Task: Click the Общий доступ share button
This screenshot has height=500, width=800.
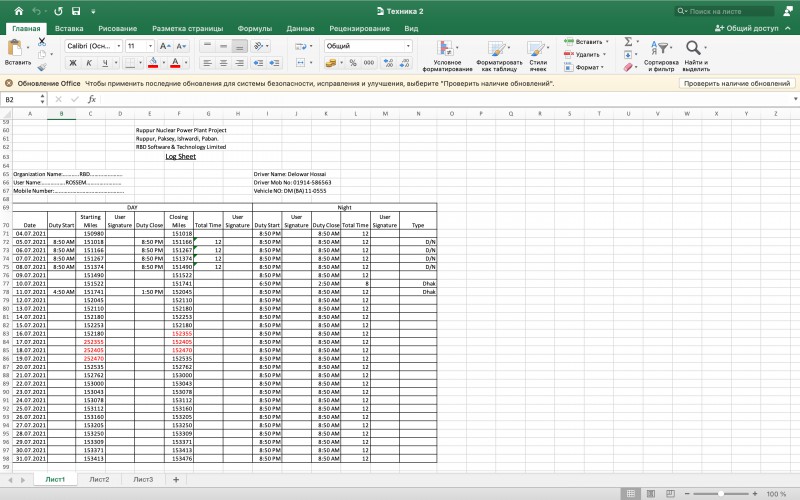Action: click(x=746, y=28)
